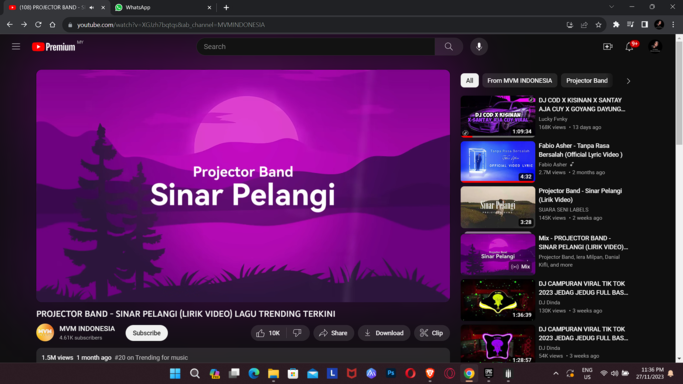Open the notifications bell

[630, 47]
